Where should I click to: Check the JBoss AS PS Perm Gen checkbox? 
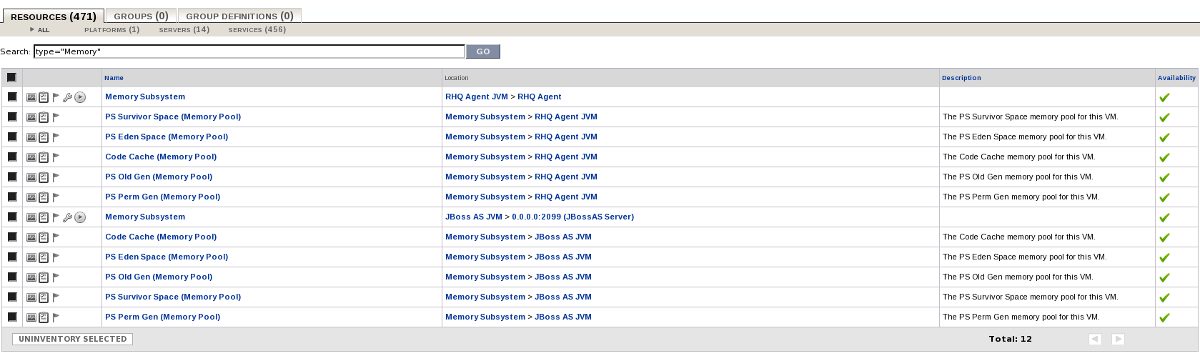12,317
